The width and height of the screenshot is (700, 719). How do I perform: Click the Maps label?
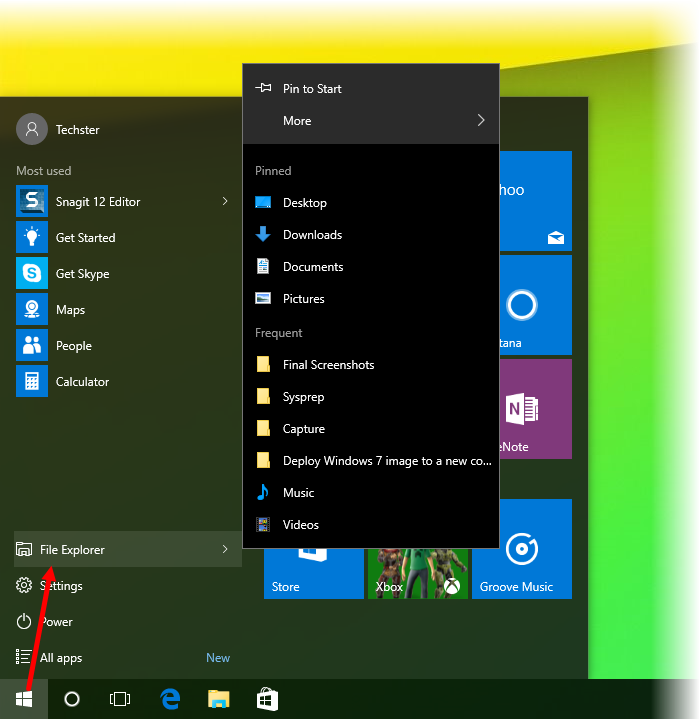pos(70,310)
